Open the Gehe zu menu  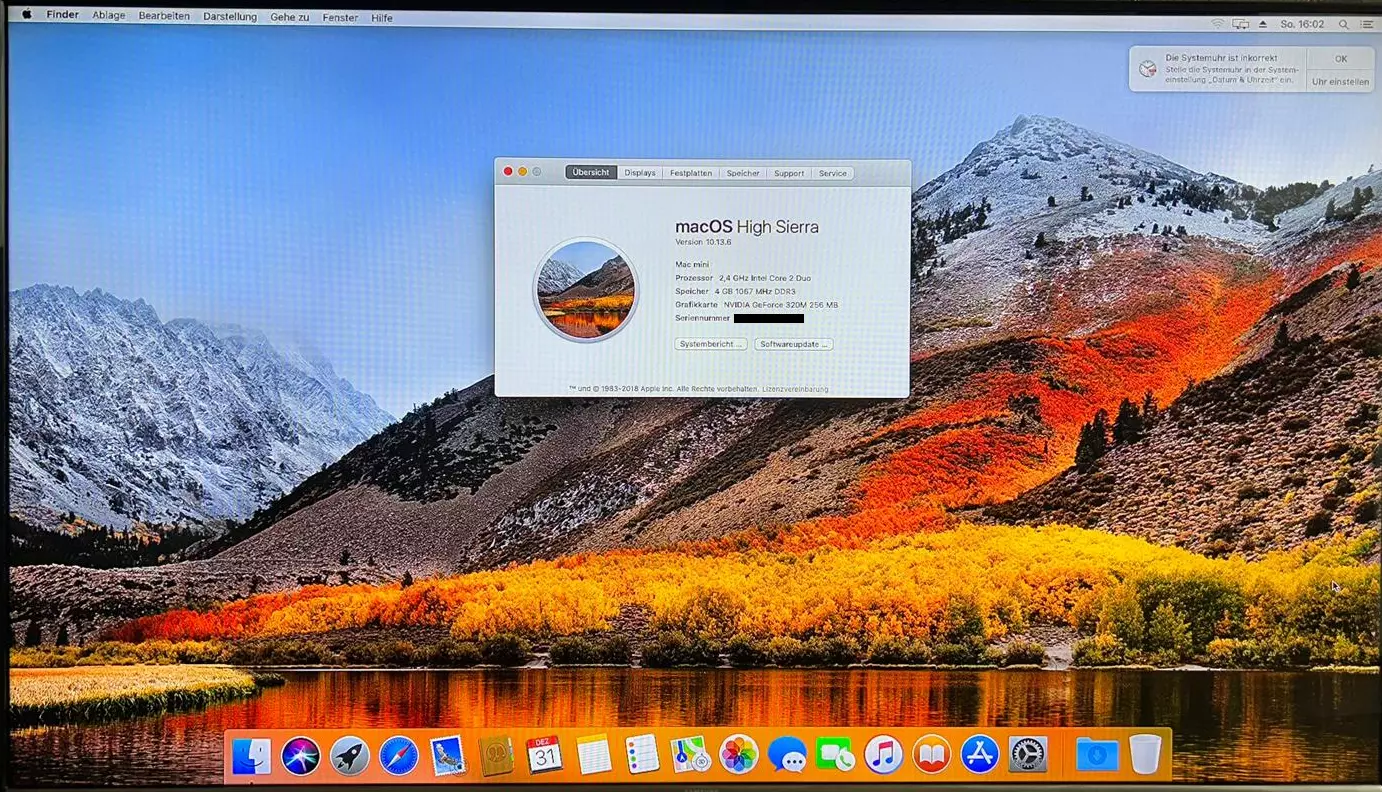point(289,17)
